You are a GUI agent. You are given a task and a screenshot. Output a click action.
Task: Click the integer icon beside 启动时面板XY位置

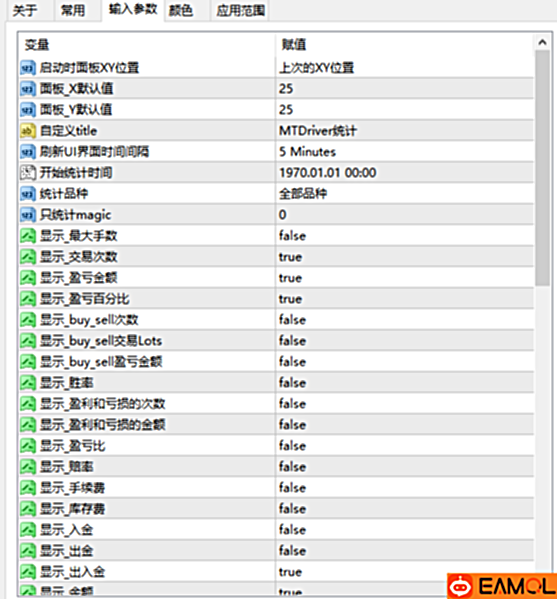(x=28, y=68)
